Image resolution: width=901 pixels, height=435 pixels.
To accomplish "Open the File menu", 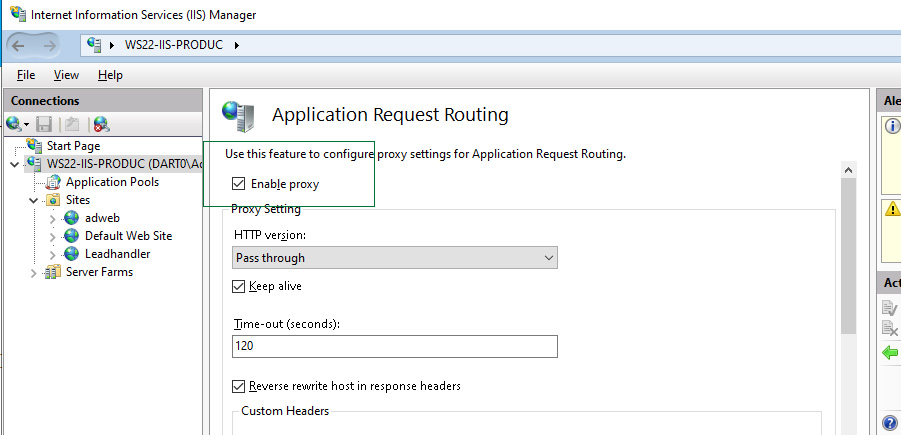I will pos(26,75).
